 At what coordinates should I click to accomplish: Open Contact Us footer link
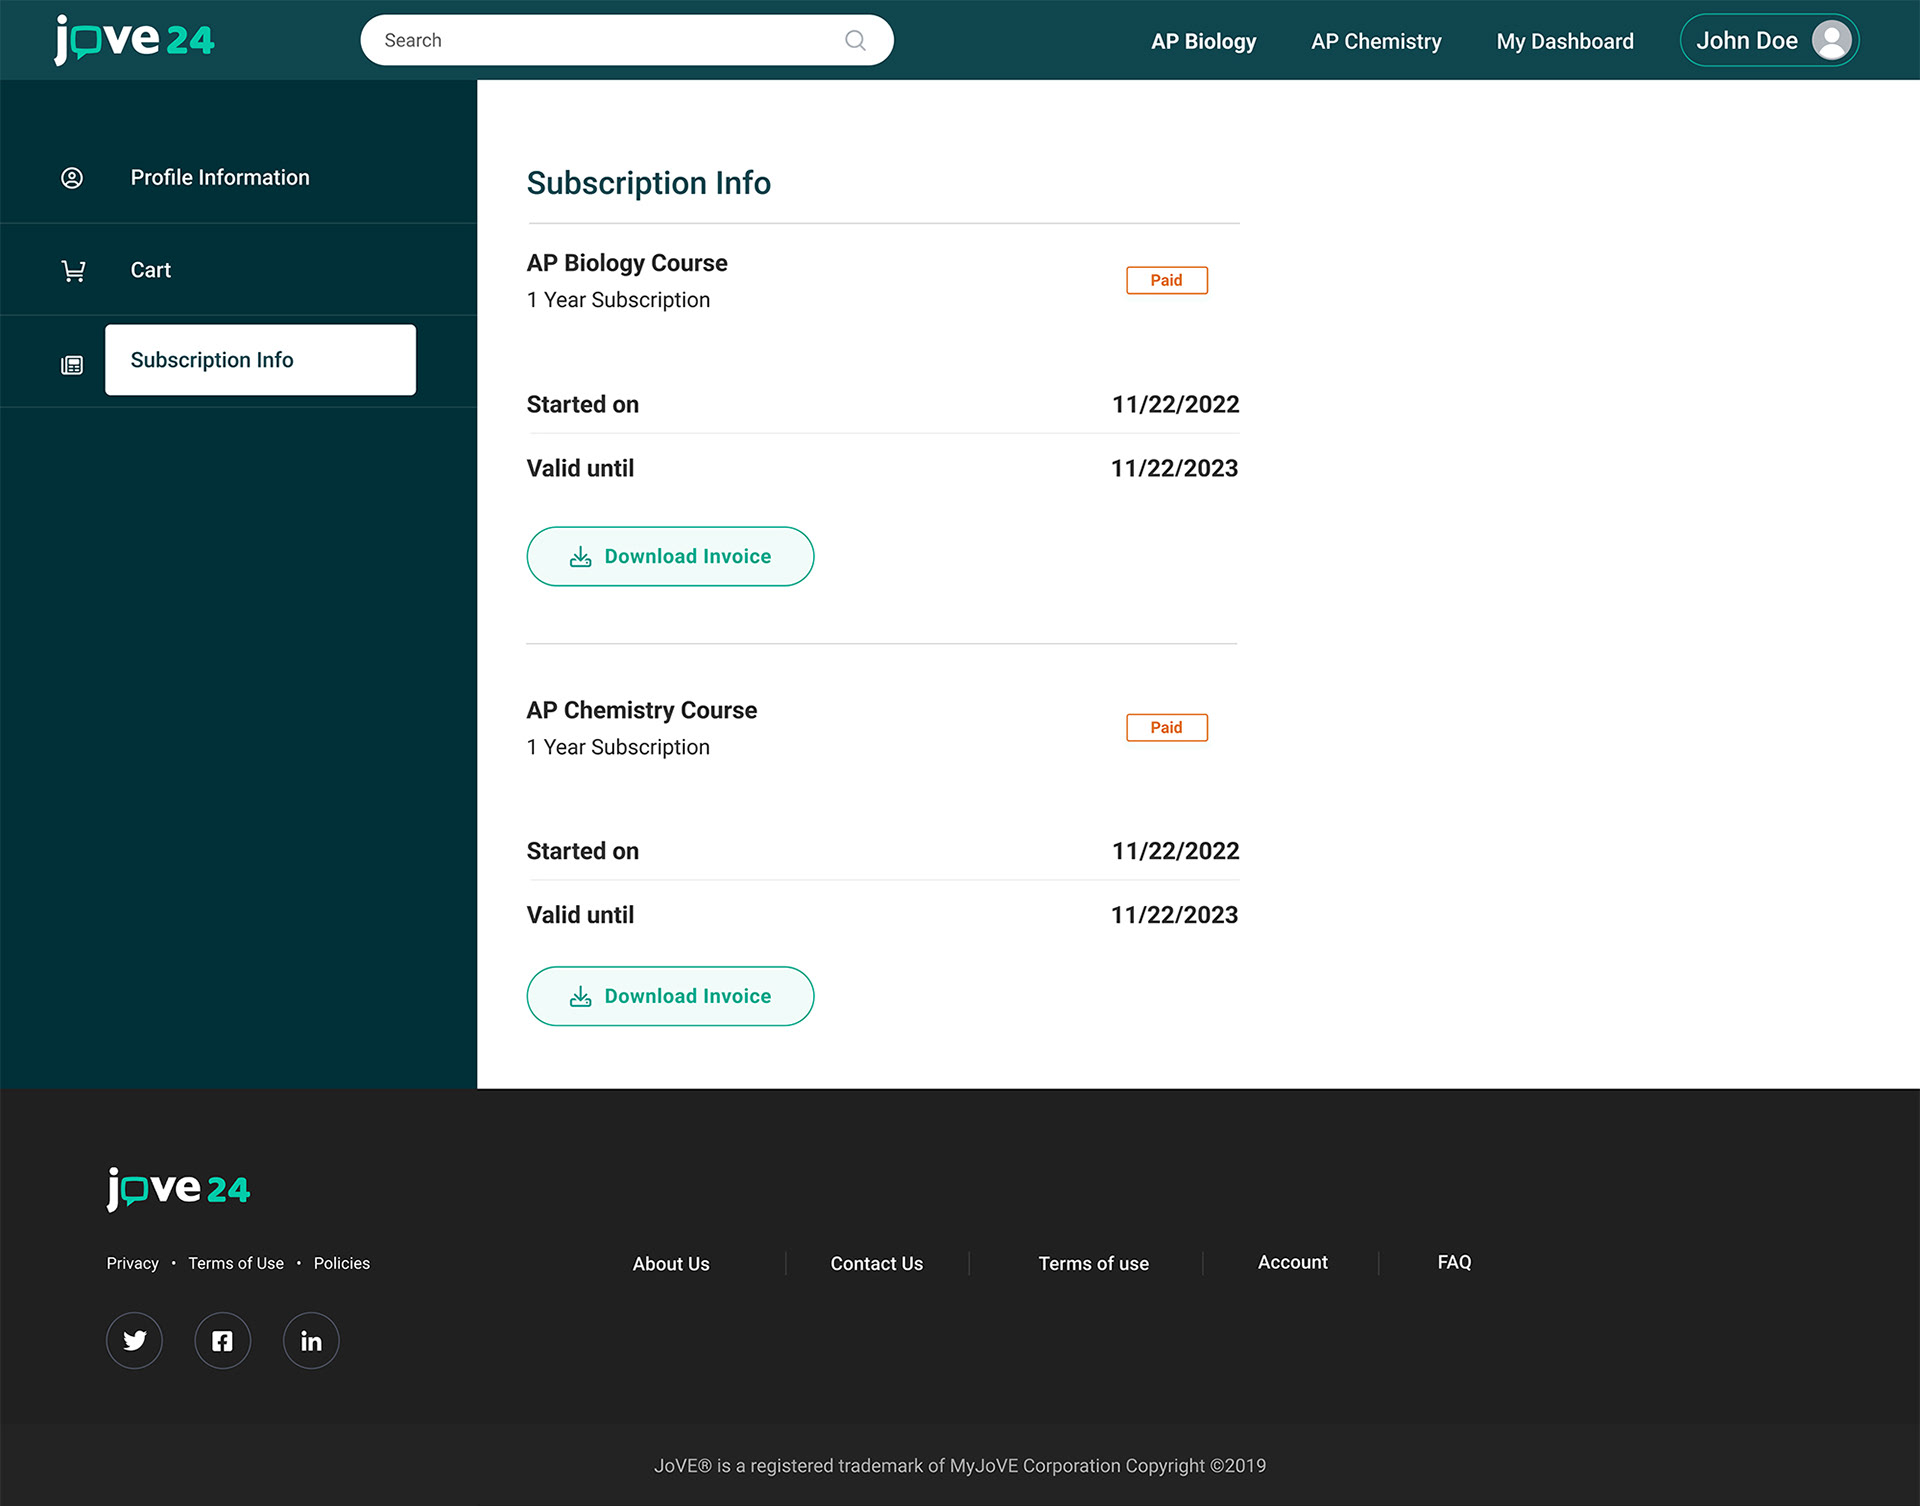pos(877,1263)
